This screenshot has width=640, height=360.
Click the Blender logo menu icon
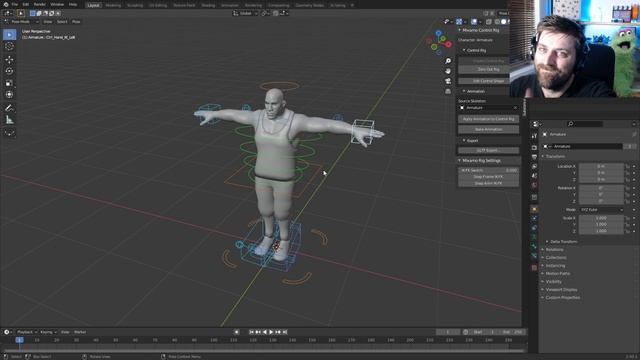(6, 4)
